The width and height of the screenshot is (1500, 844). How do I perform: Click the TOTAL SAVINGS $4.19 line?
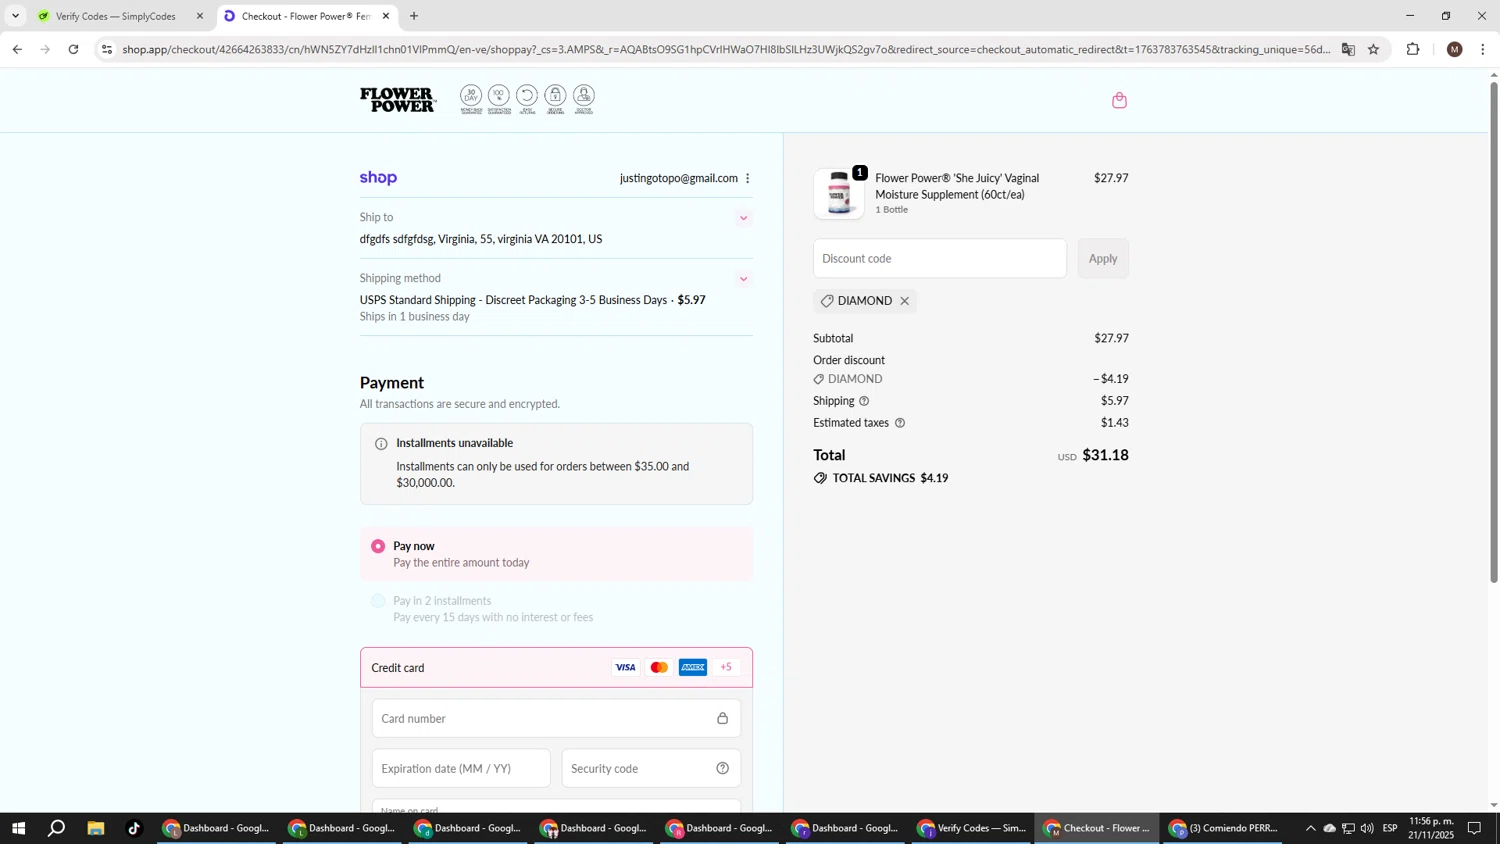tap(881, 478)
